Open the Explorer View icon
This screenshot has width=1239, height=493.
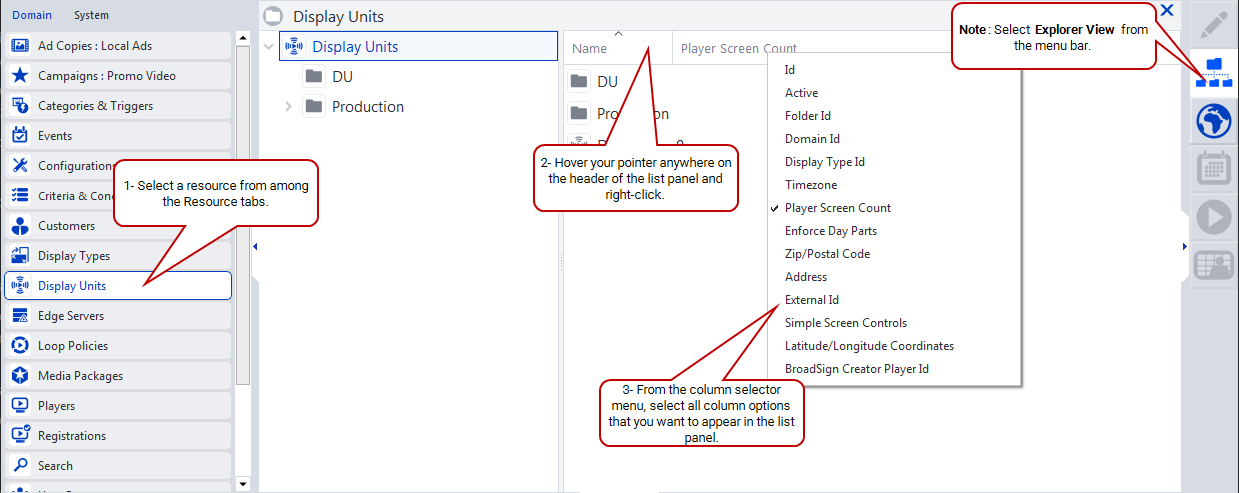(1213, 73)
